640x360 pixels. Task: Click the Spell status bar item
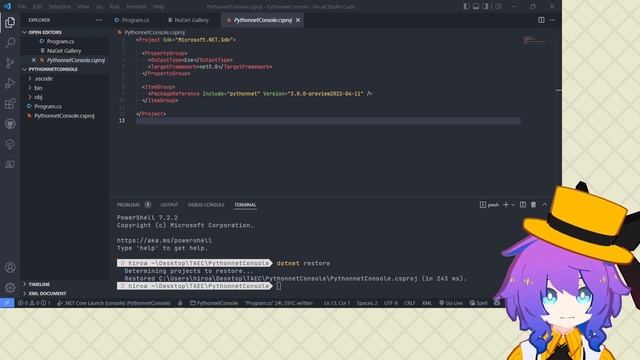point(478,303)
